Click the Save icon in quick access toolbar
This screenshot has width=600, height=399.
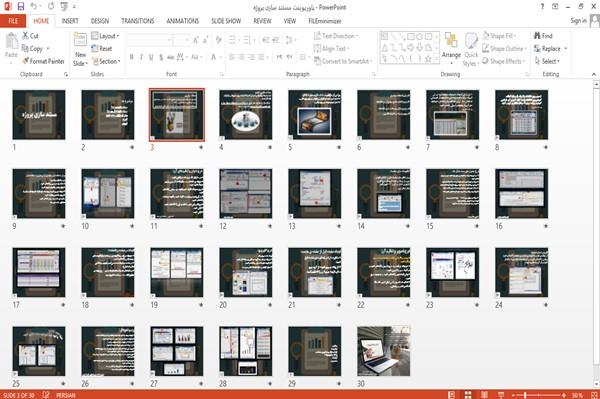21,6
